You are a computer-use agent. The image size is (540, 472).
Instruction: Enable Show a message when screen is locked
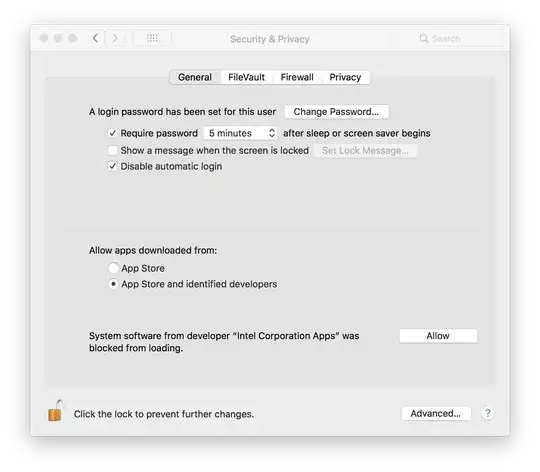(x=113, y=150)
